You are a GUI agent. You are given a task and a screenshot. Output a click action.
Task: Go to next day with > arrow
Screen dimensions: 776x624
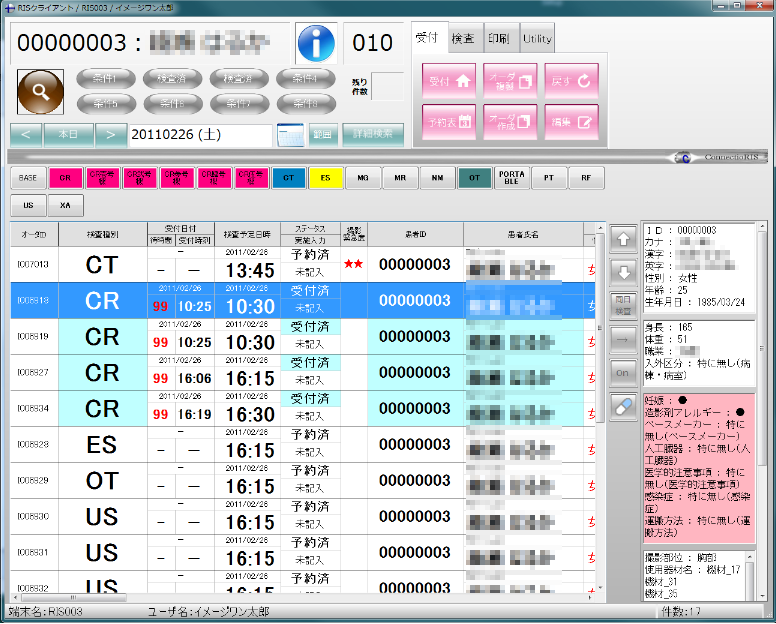coord(112,134)
